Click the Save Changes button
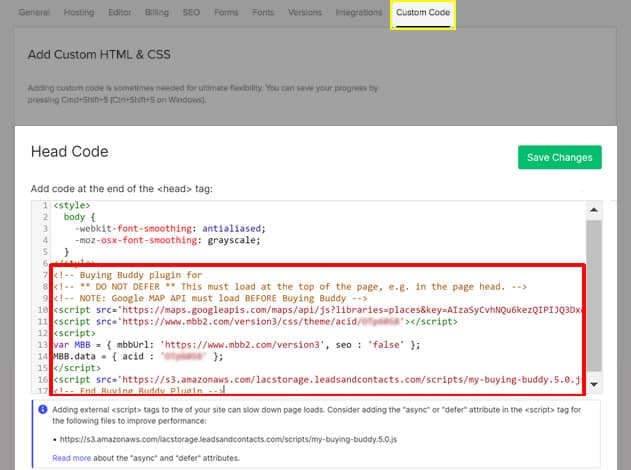Viewport: 631px width, 470px height. point(559,157)
